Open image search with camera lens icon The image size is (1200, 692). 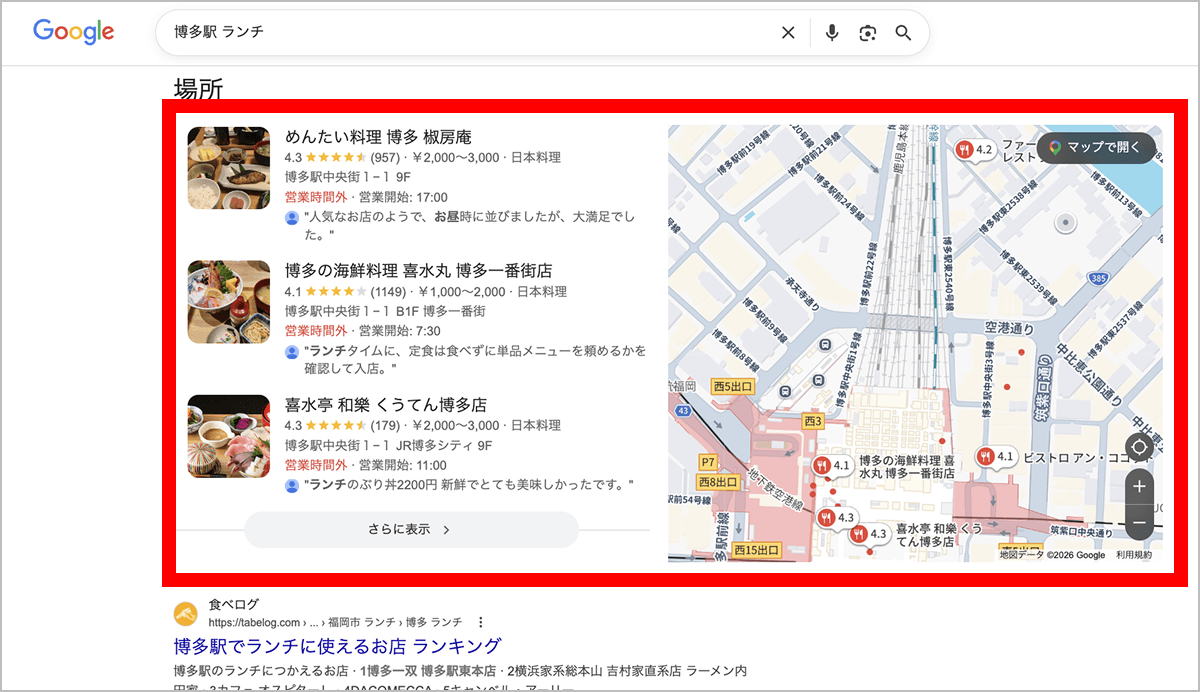(x=867, y=33)
